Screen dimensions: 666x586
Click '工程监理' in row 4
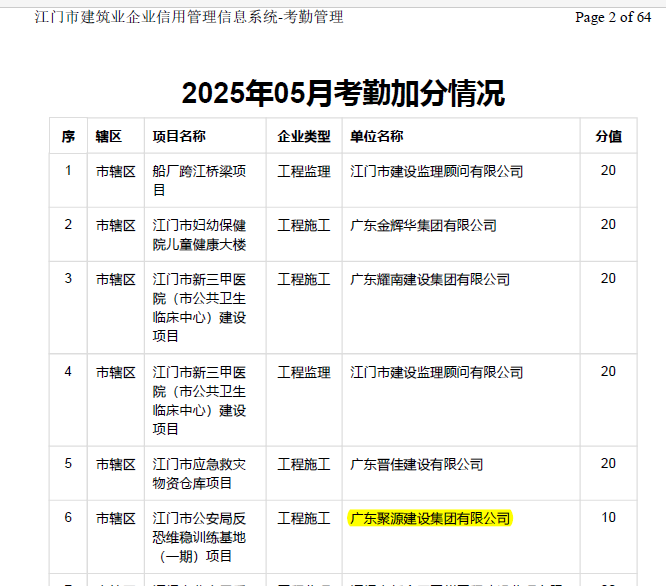coord(304,372)
